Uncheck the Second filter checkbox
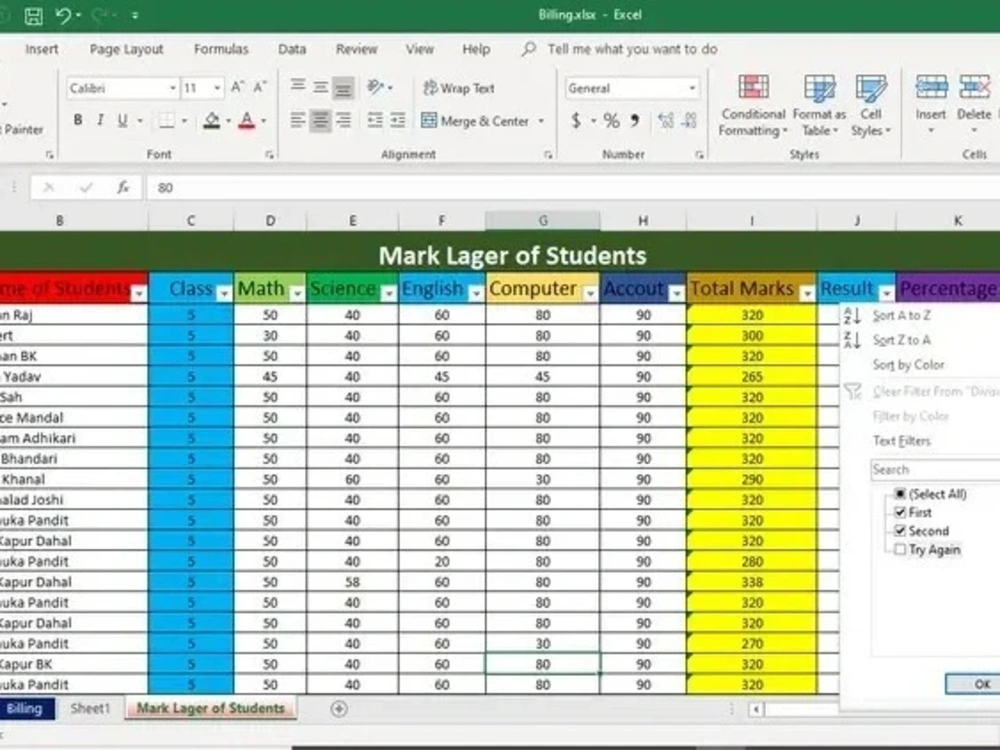This screenshot has height=750, width=1000. 900,531
